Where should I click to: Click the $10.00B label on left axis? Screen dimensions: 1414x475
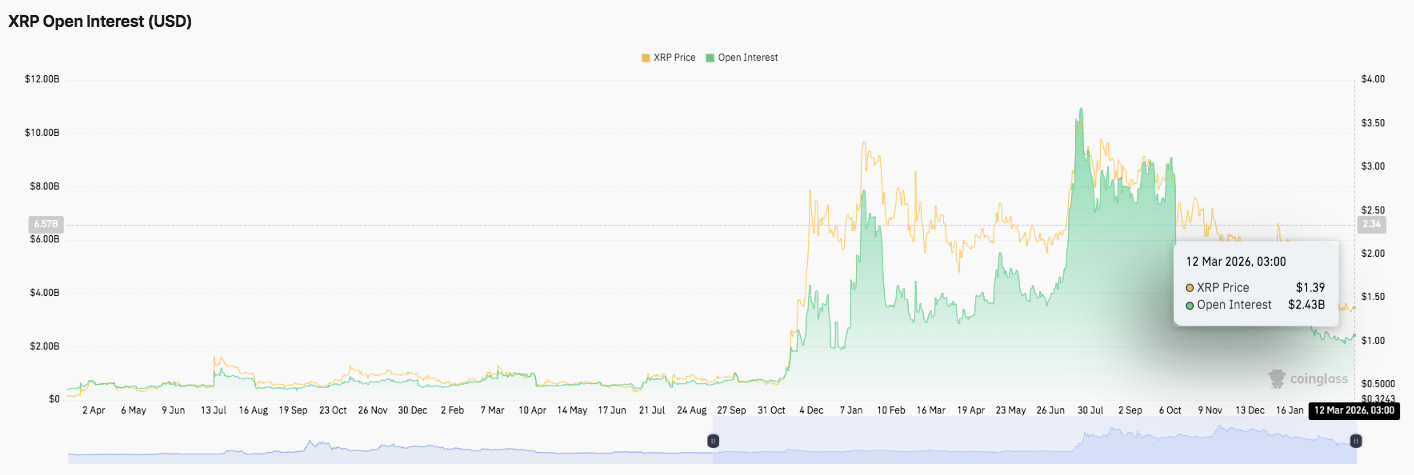pyautogui.click(x=42, y=133)
